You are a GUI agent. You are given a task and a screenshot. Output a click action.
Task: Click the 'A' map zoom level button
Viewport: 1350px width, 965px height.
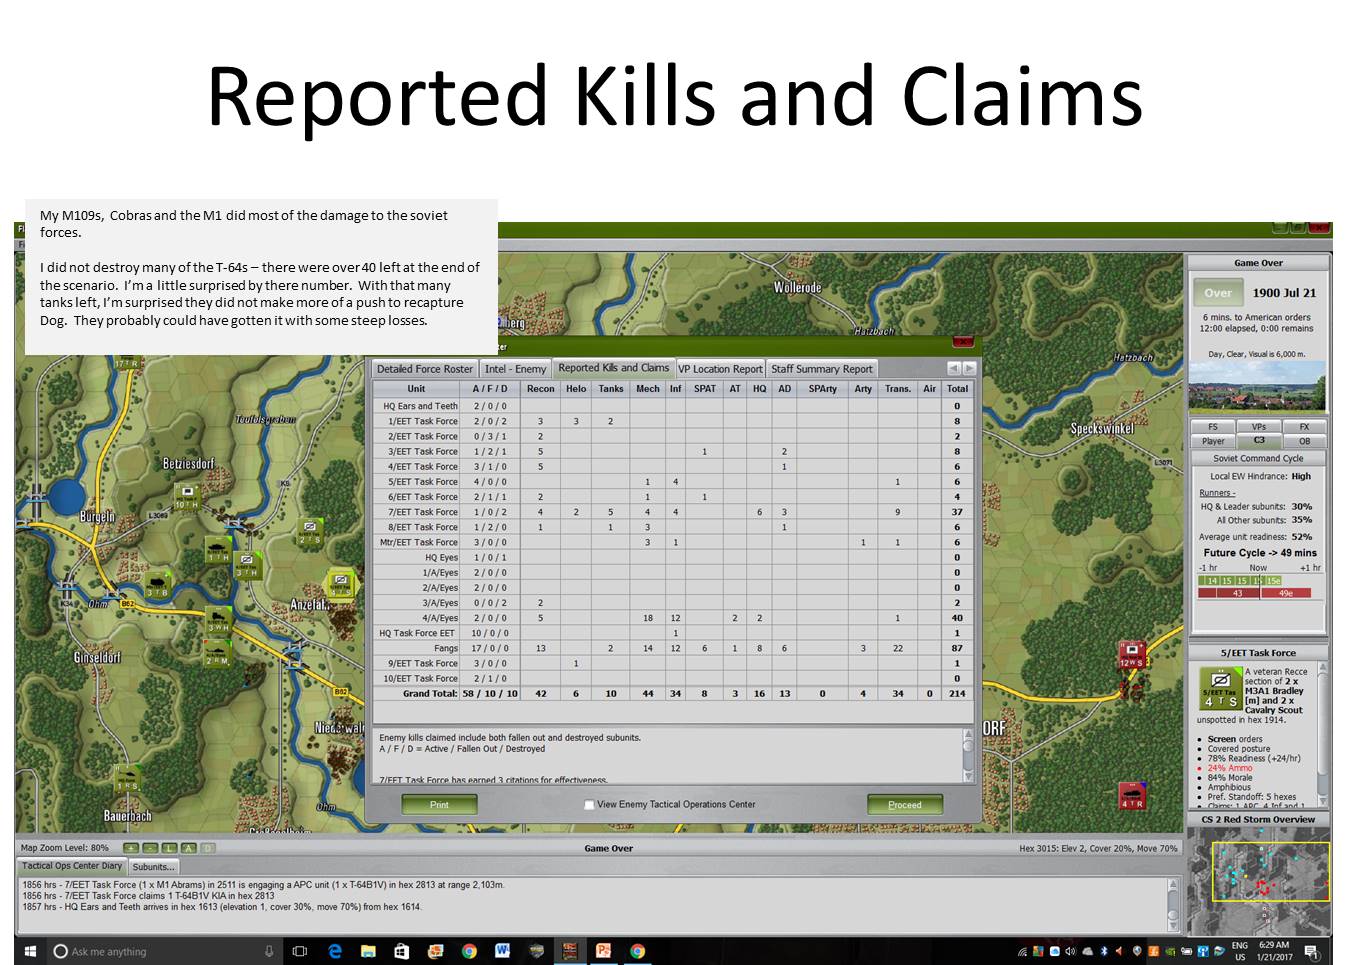click(x=189, y=848)
